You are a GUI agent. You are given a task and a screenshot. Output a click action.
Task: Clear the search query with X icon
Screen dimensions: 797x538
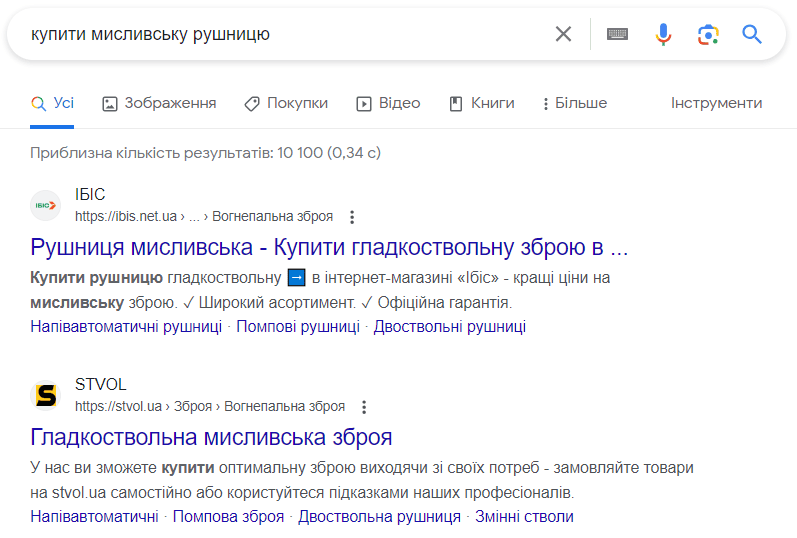pos(563,34)
